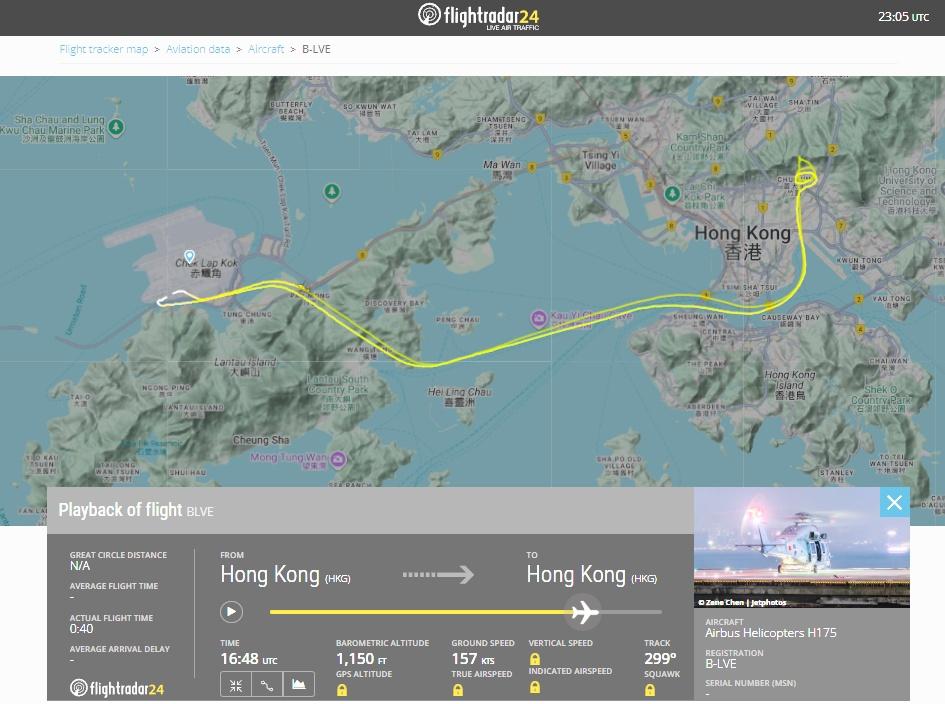Open the altitude speed graph icon
Screen dimensions: 945x704
pyautogui.click(x=298, y=685)
